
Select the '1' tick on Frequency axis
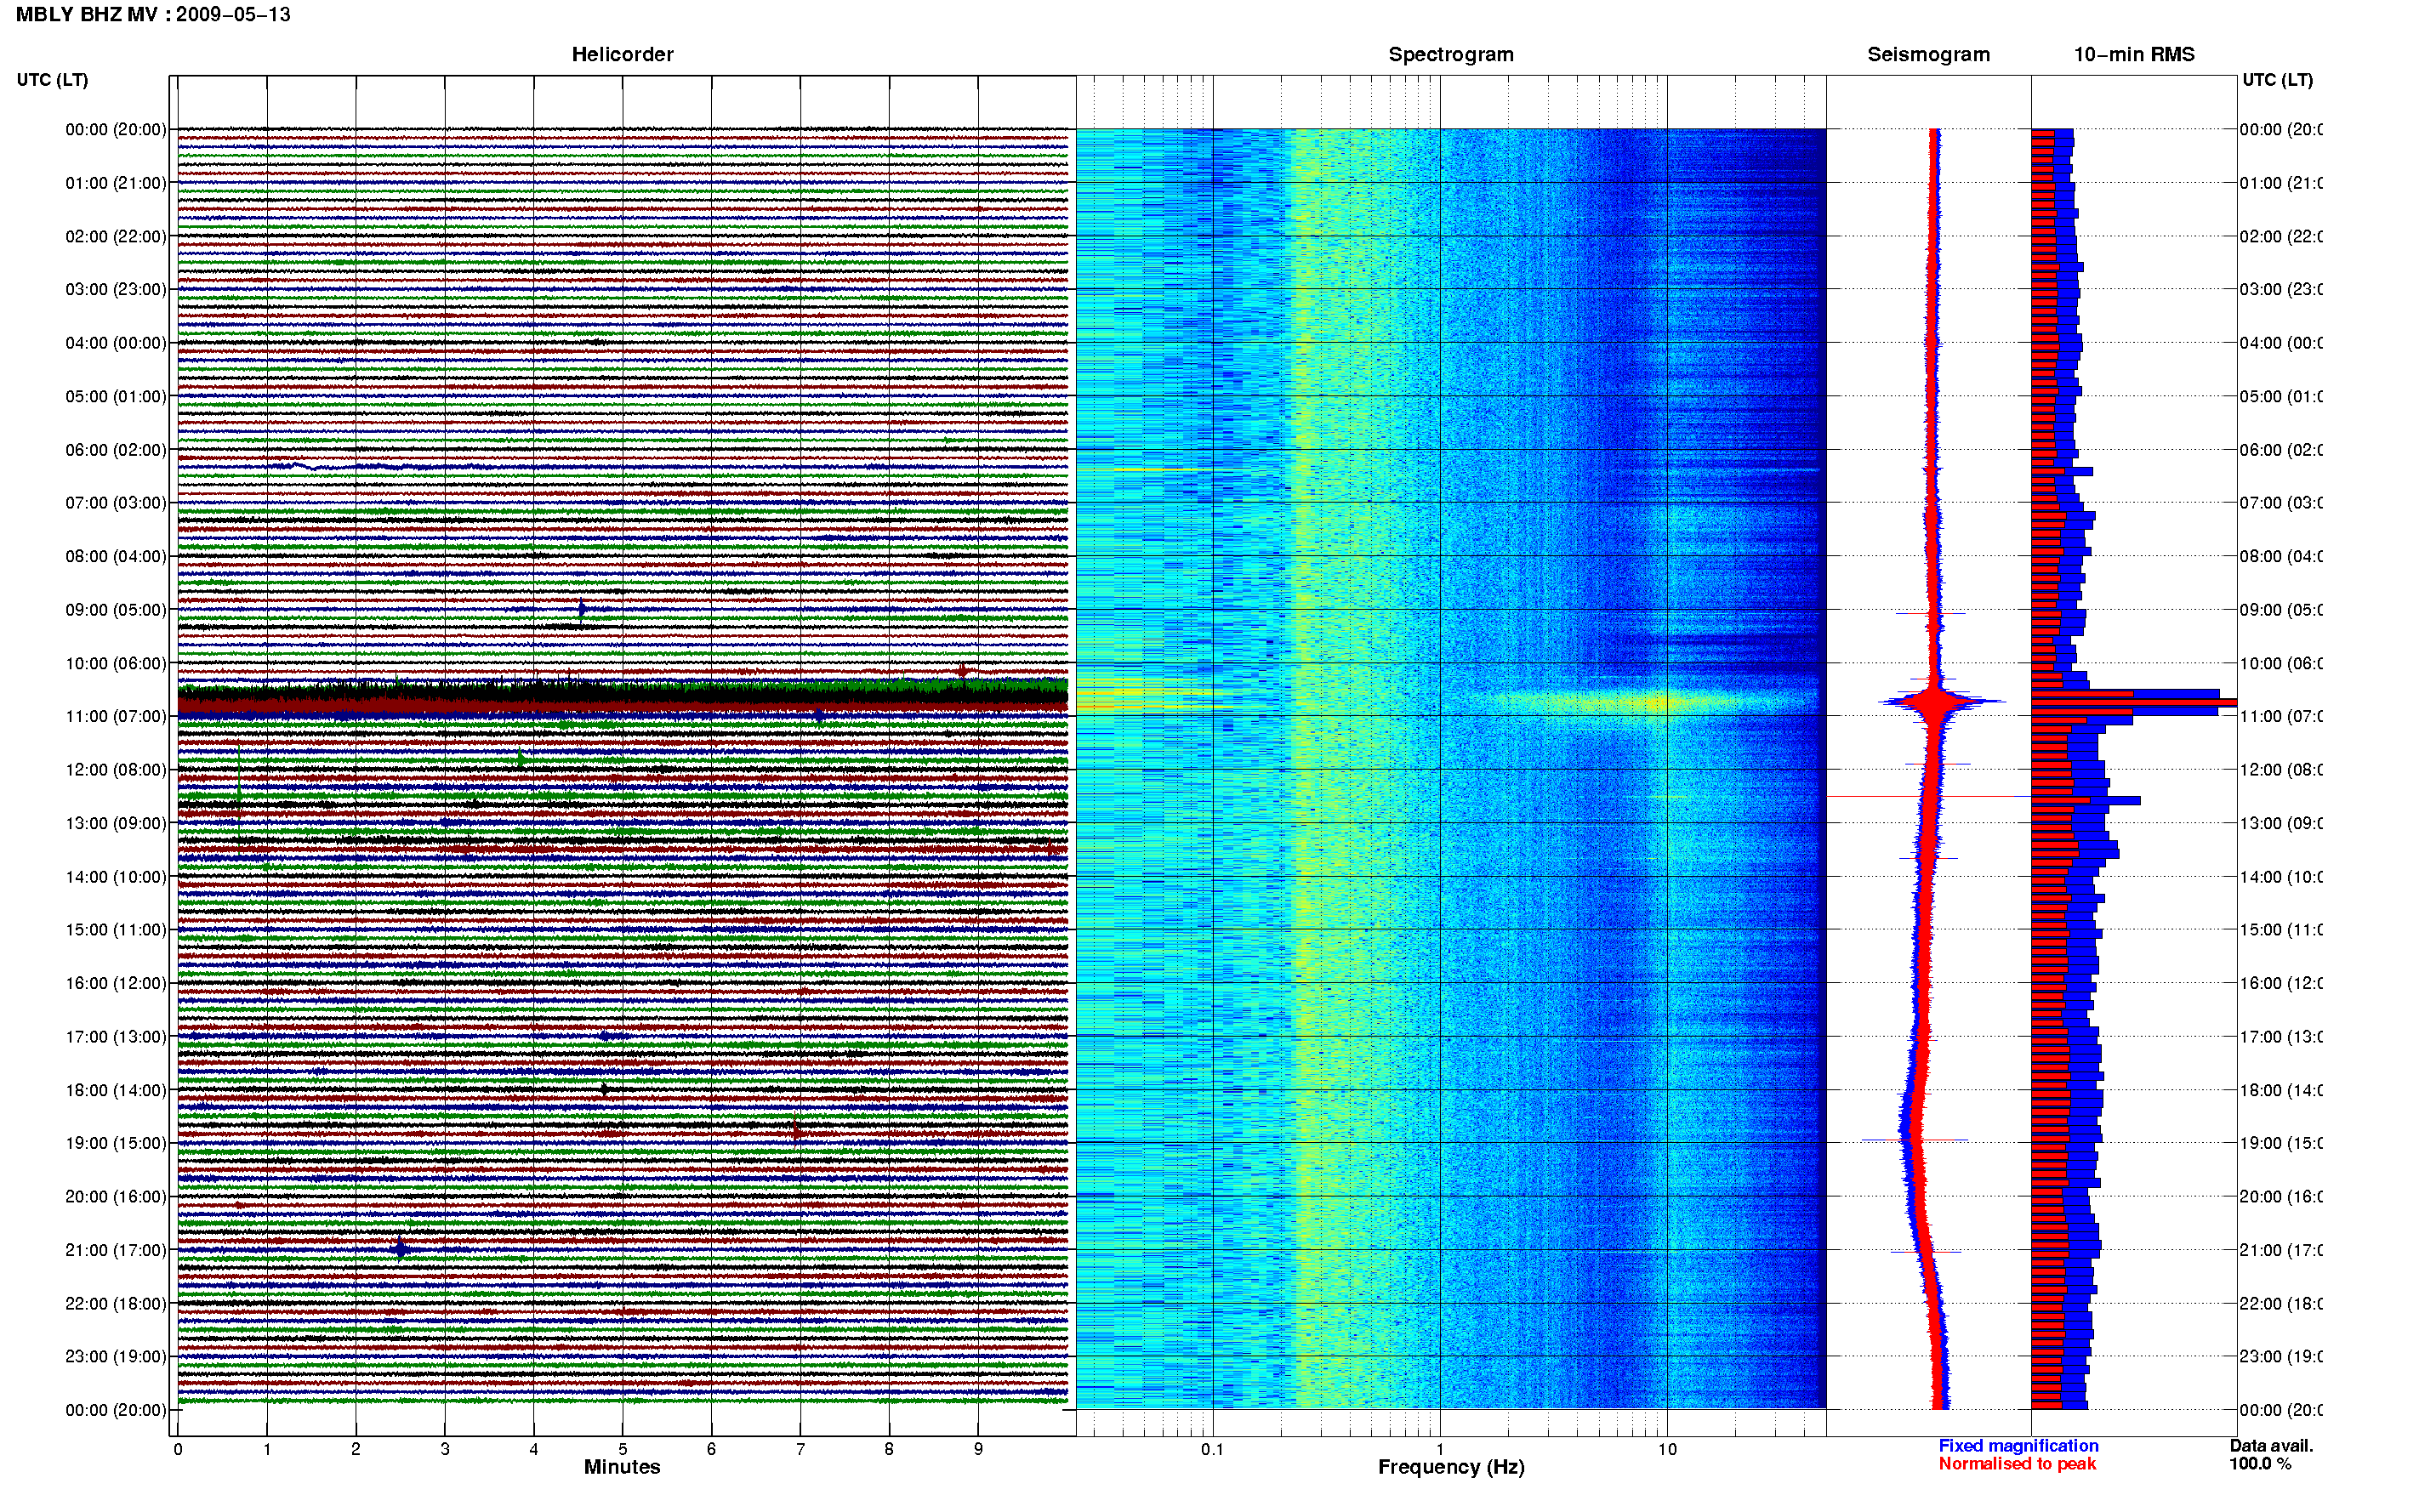pos(1440,1449)
